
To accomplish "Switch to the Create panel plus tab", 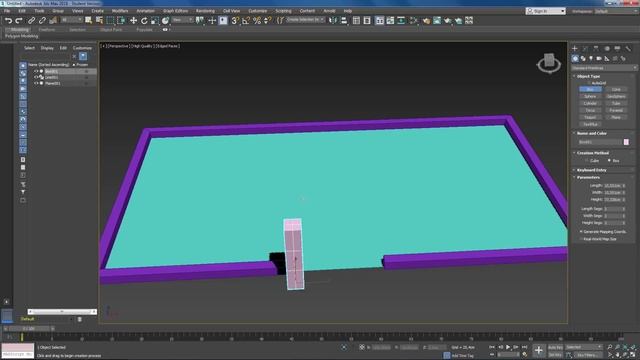I will 575,49.
